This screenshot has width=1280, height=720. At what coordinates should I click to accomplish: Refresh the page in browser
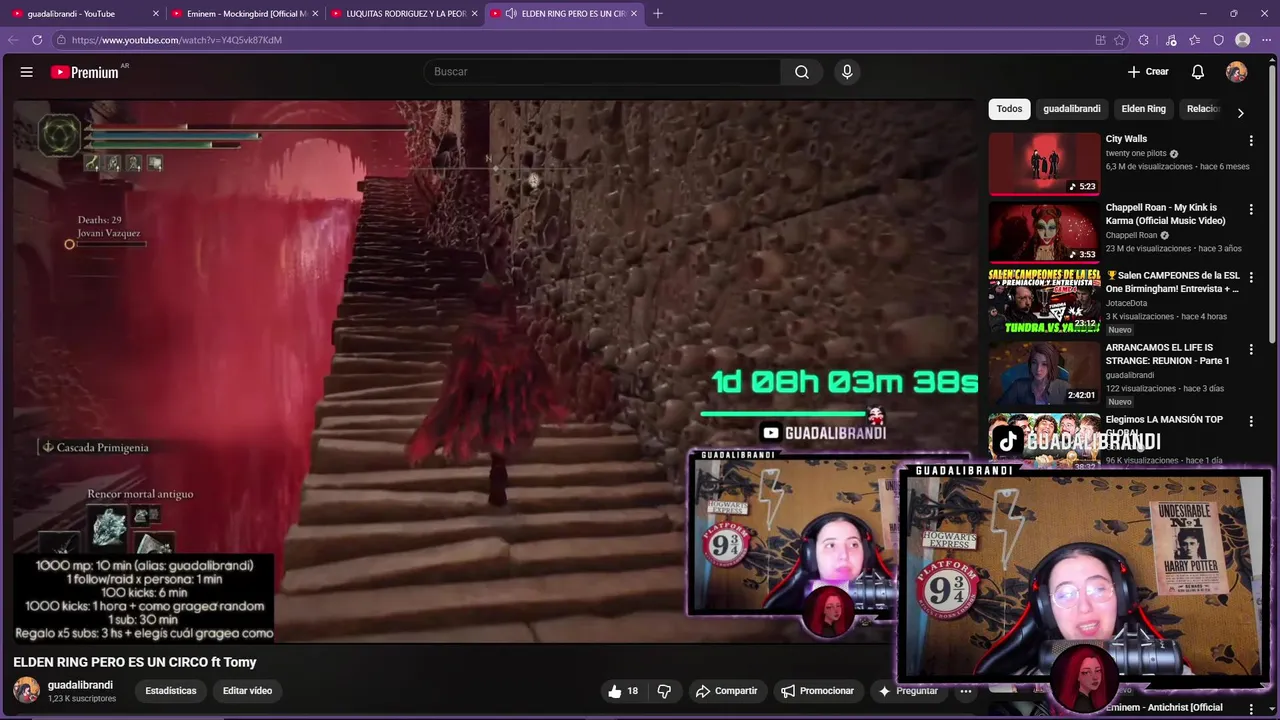(37, 40)
